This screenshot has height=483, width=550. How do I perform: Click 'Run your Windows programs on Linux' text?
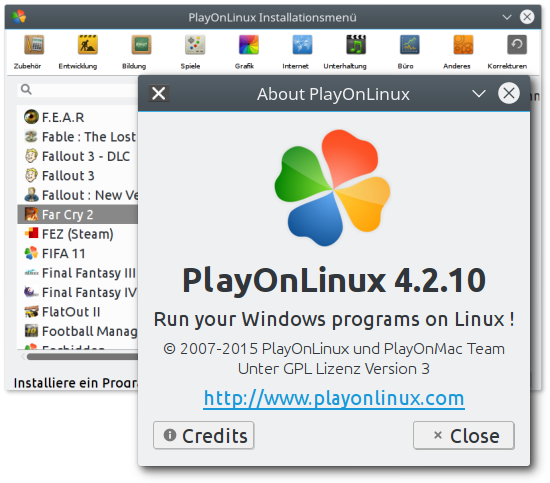(x=334, y=320)
